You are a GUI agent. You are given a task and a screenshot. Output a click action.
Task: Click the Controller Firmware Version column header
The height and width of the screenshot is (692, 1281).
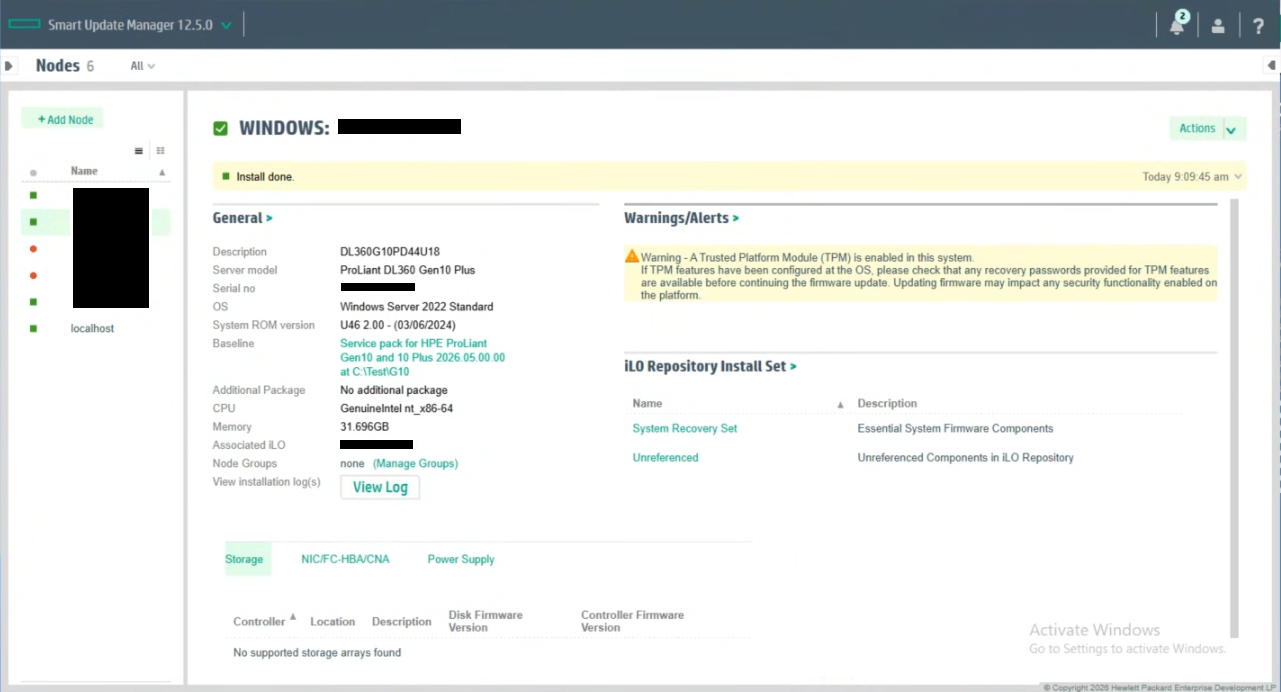point(632,621)
